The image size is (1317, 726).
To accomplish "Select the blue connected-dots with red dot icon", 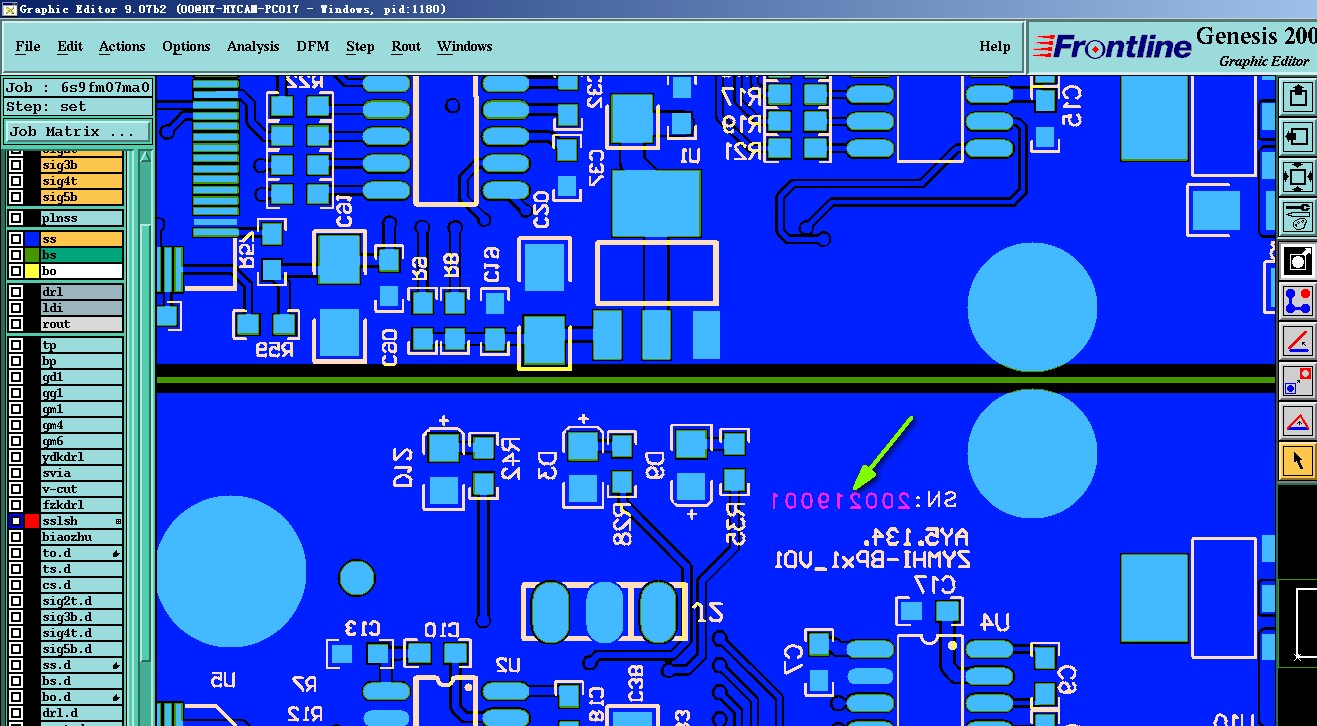I will tap(1298, 300).
